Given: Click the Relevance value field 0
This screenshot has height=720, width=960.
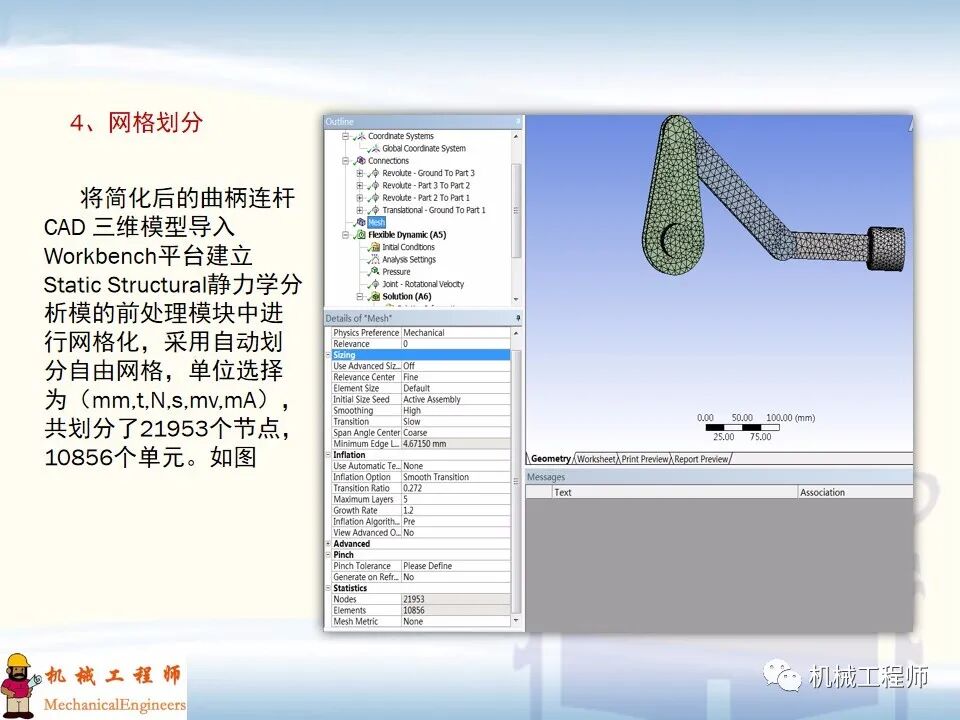Looking at the screenshot, I should click(456, 343).
